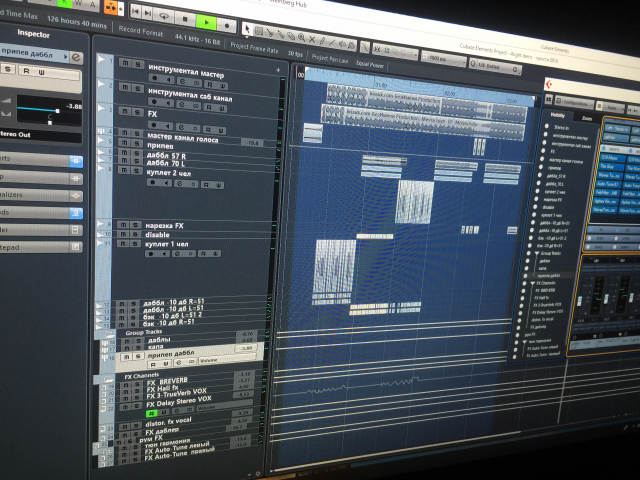This screenshot has width=640, height=480.
Task: Click the 'мастер канал голоса' volume value field
Action: (x=252, y=143)
